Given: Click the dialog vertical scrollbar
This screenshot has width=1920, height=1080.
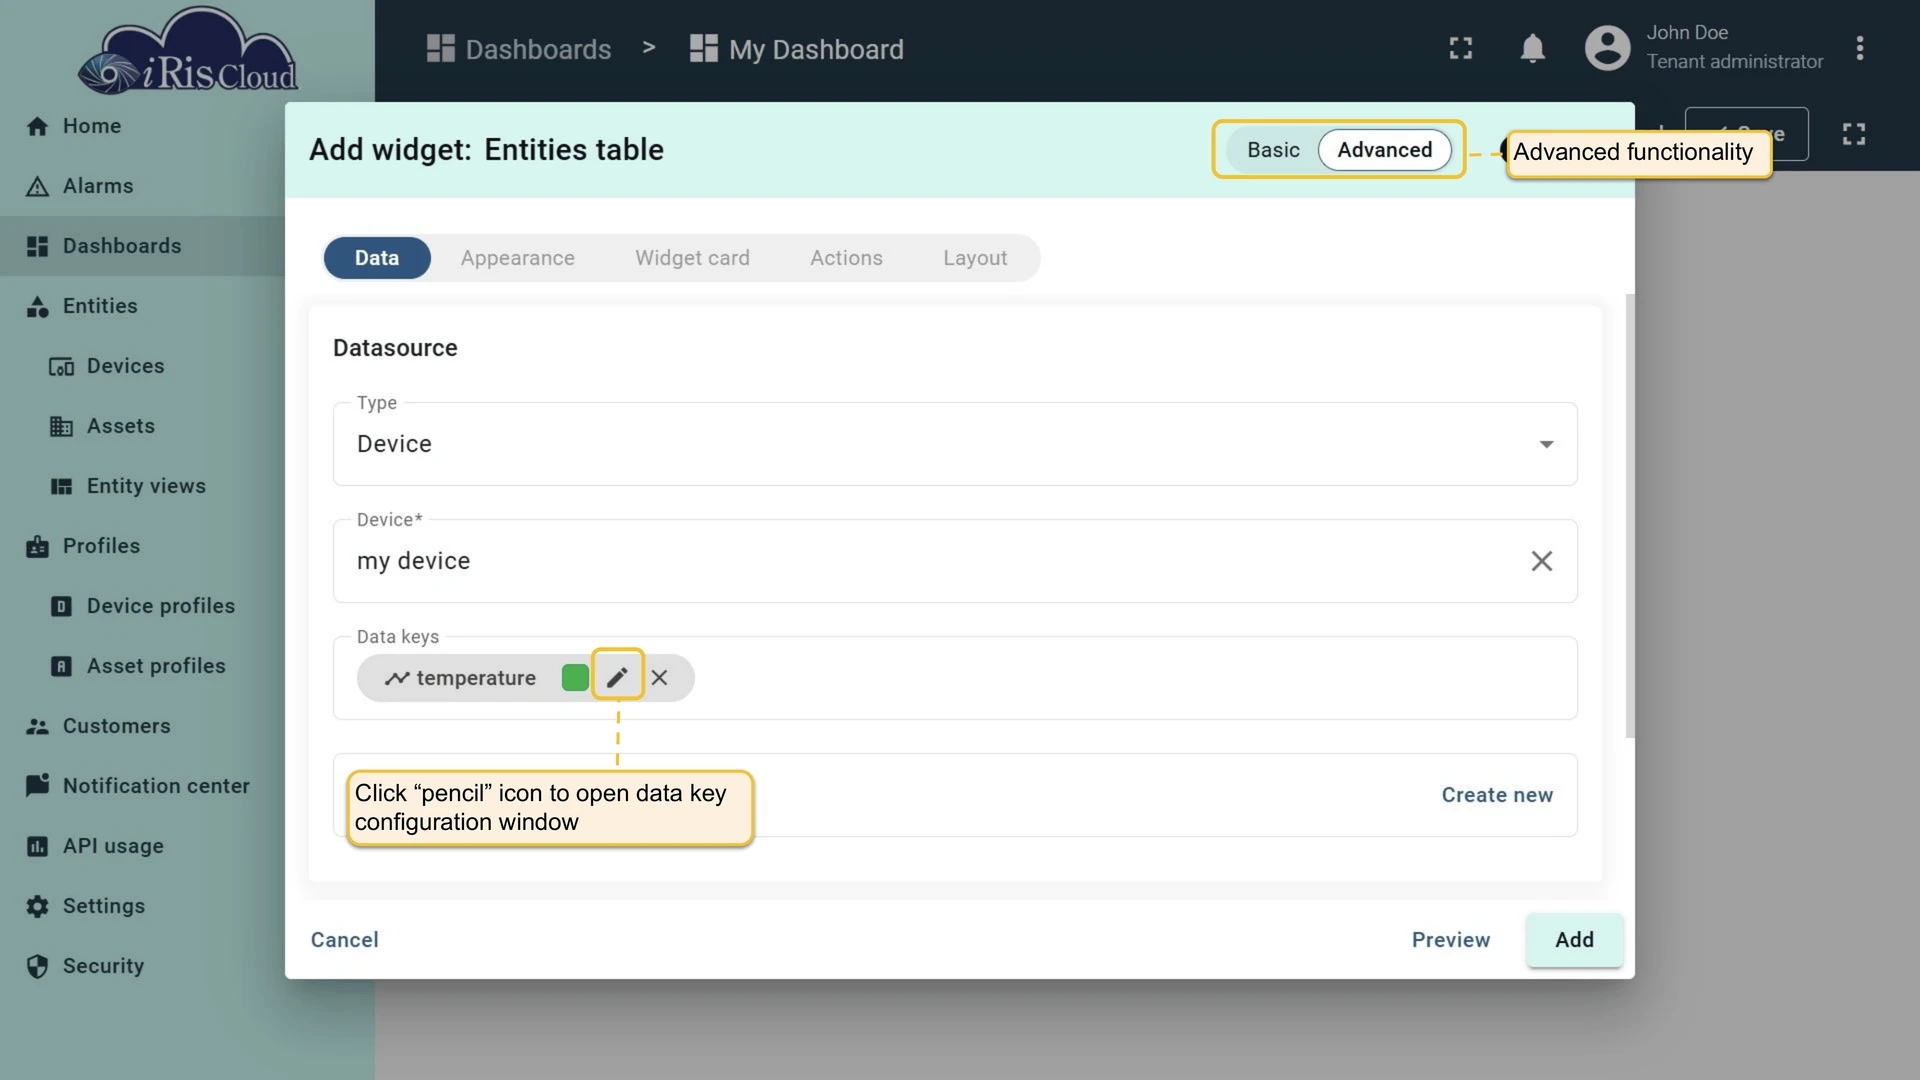Looking at the screenshot, I should (x=1629, y=516).
